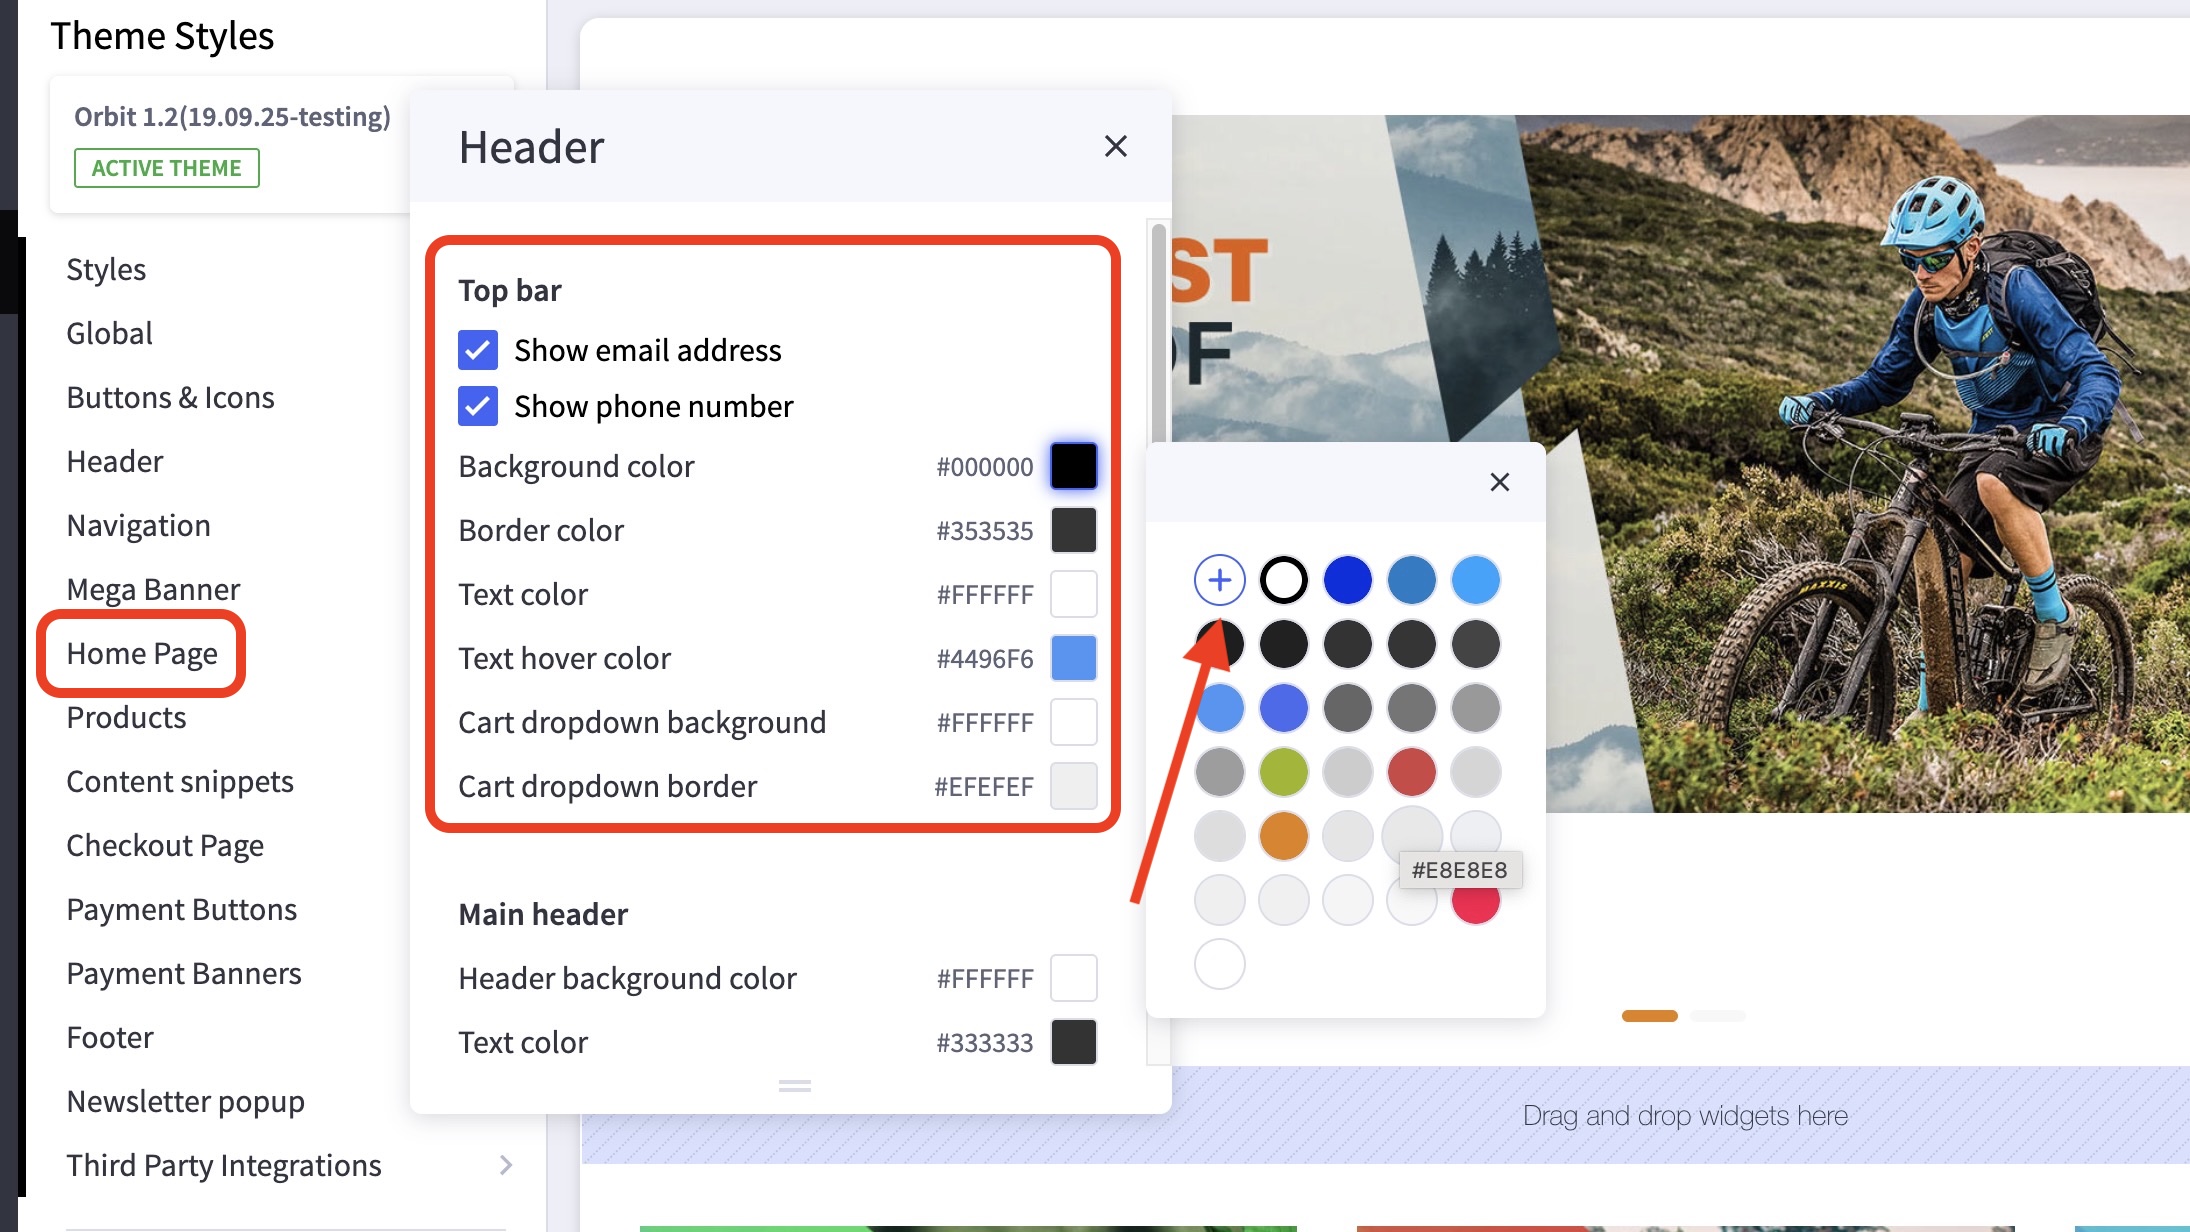Open Footer settings in sidebar
Viewport: 2190px width, 1232px height.
pyautogui.click(x=110, y=1037)
